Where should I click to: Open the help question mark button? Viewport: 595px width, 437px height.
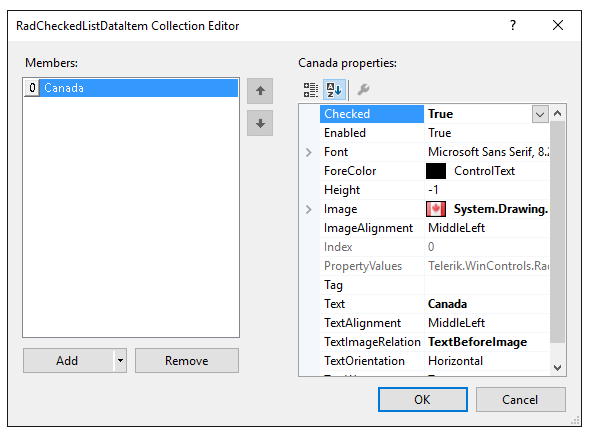513,25
